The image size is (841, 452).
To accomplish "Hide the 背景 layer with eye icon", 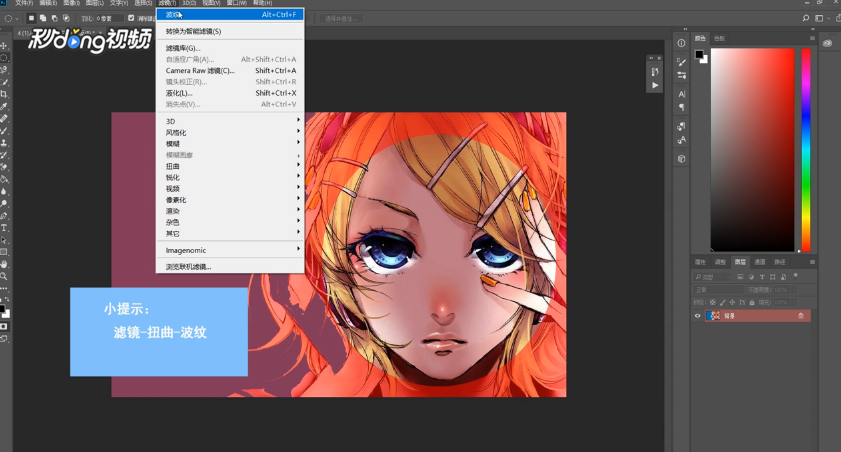I will (698, 316).
